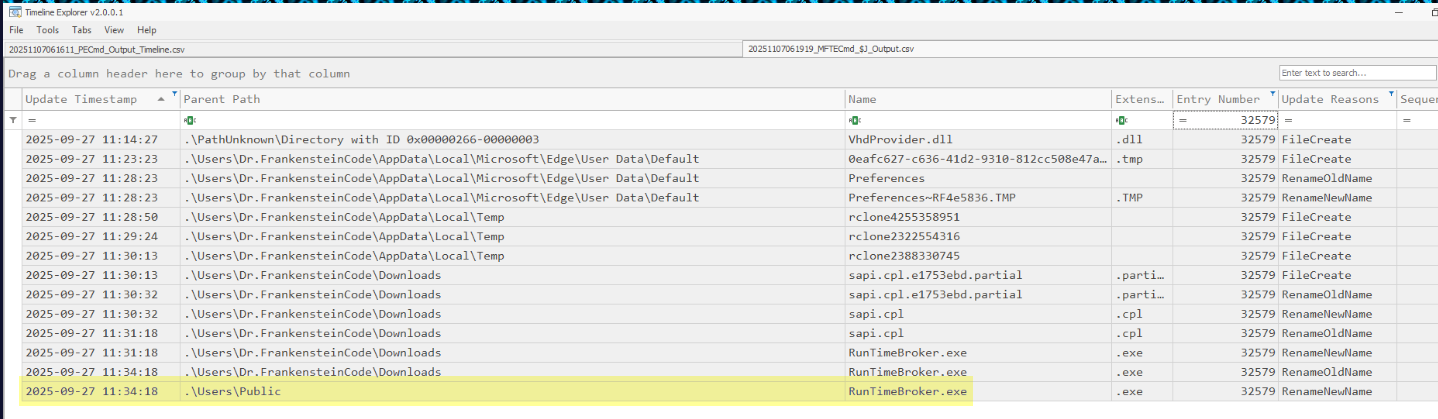Focus the 'Enter text to search' box
This screenshot has height=419, width=1438.
1354,73
